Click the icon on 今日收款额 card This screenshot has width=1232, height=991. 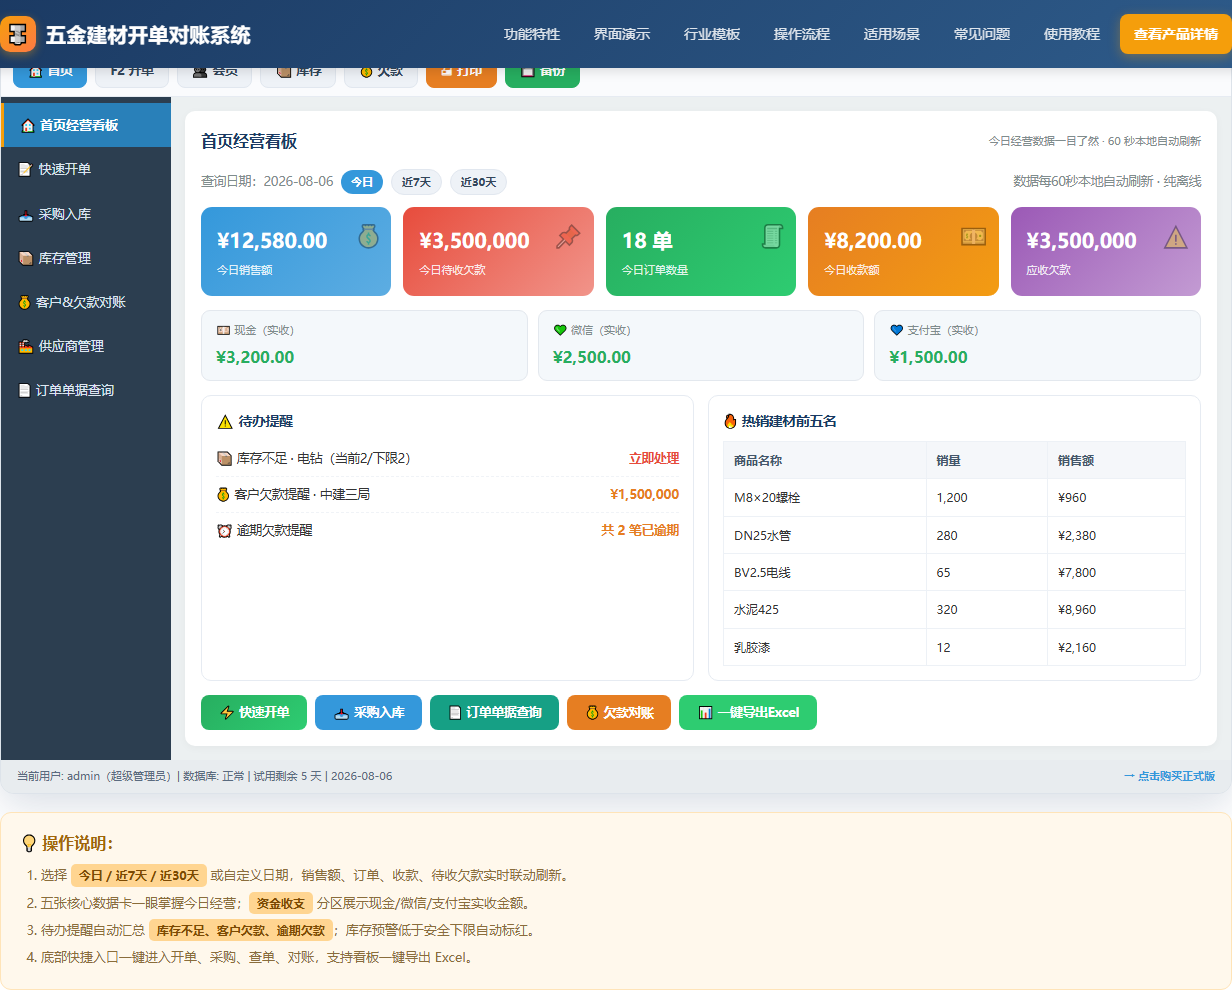[x=973, y=236]
